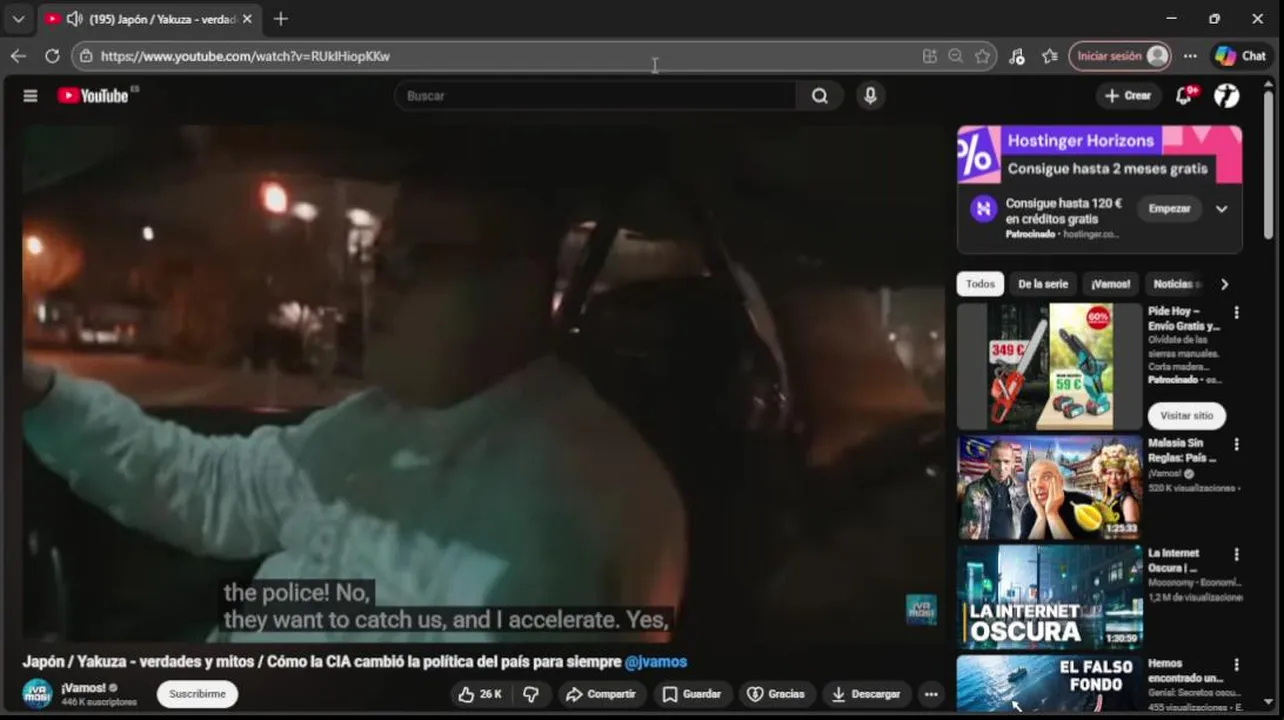Click La Internet Oscura video title

click(x=1174, y=560)
